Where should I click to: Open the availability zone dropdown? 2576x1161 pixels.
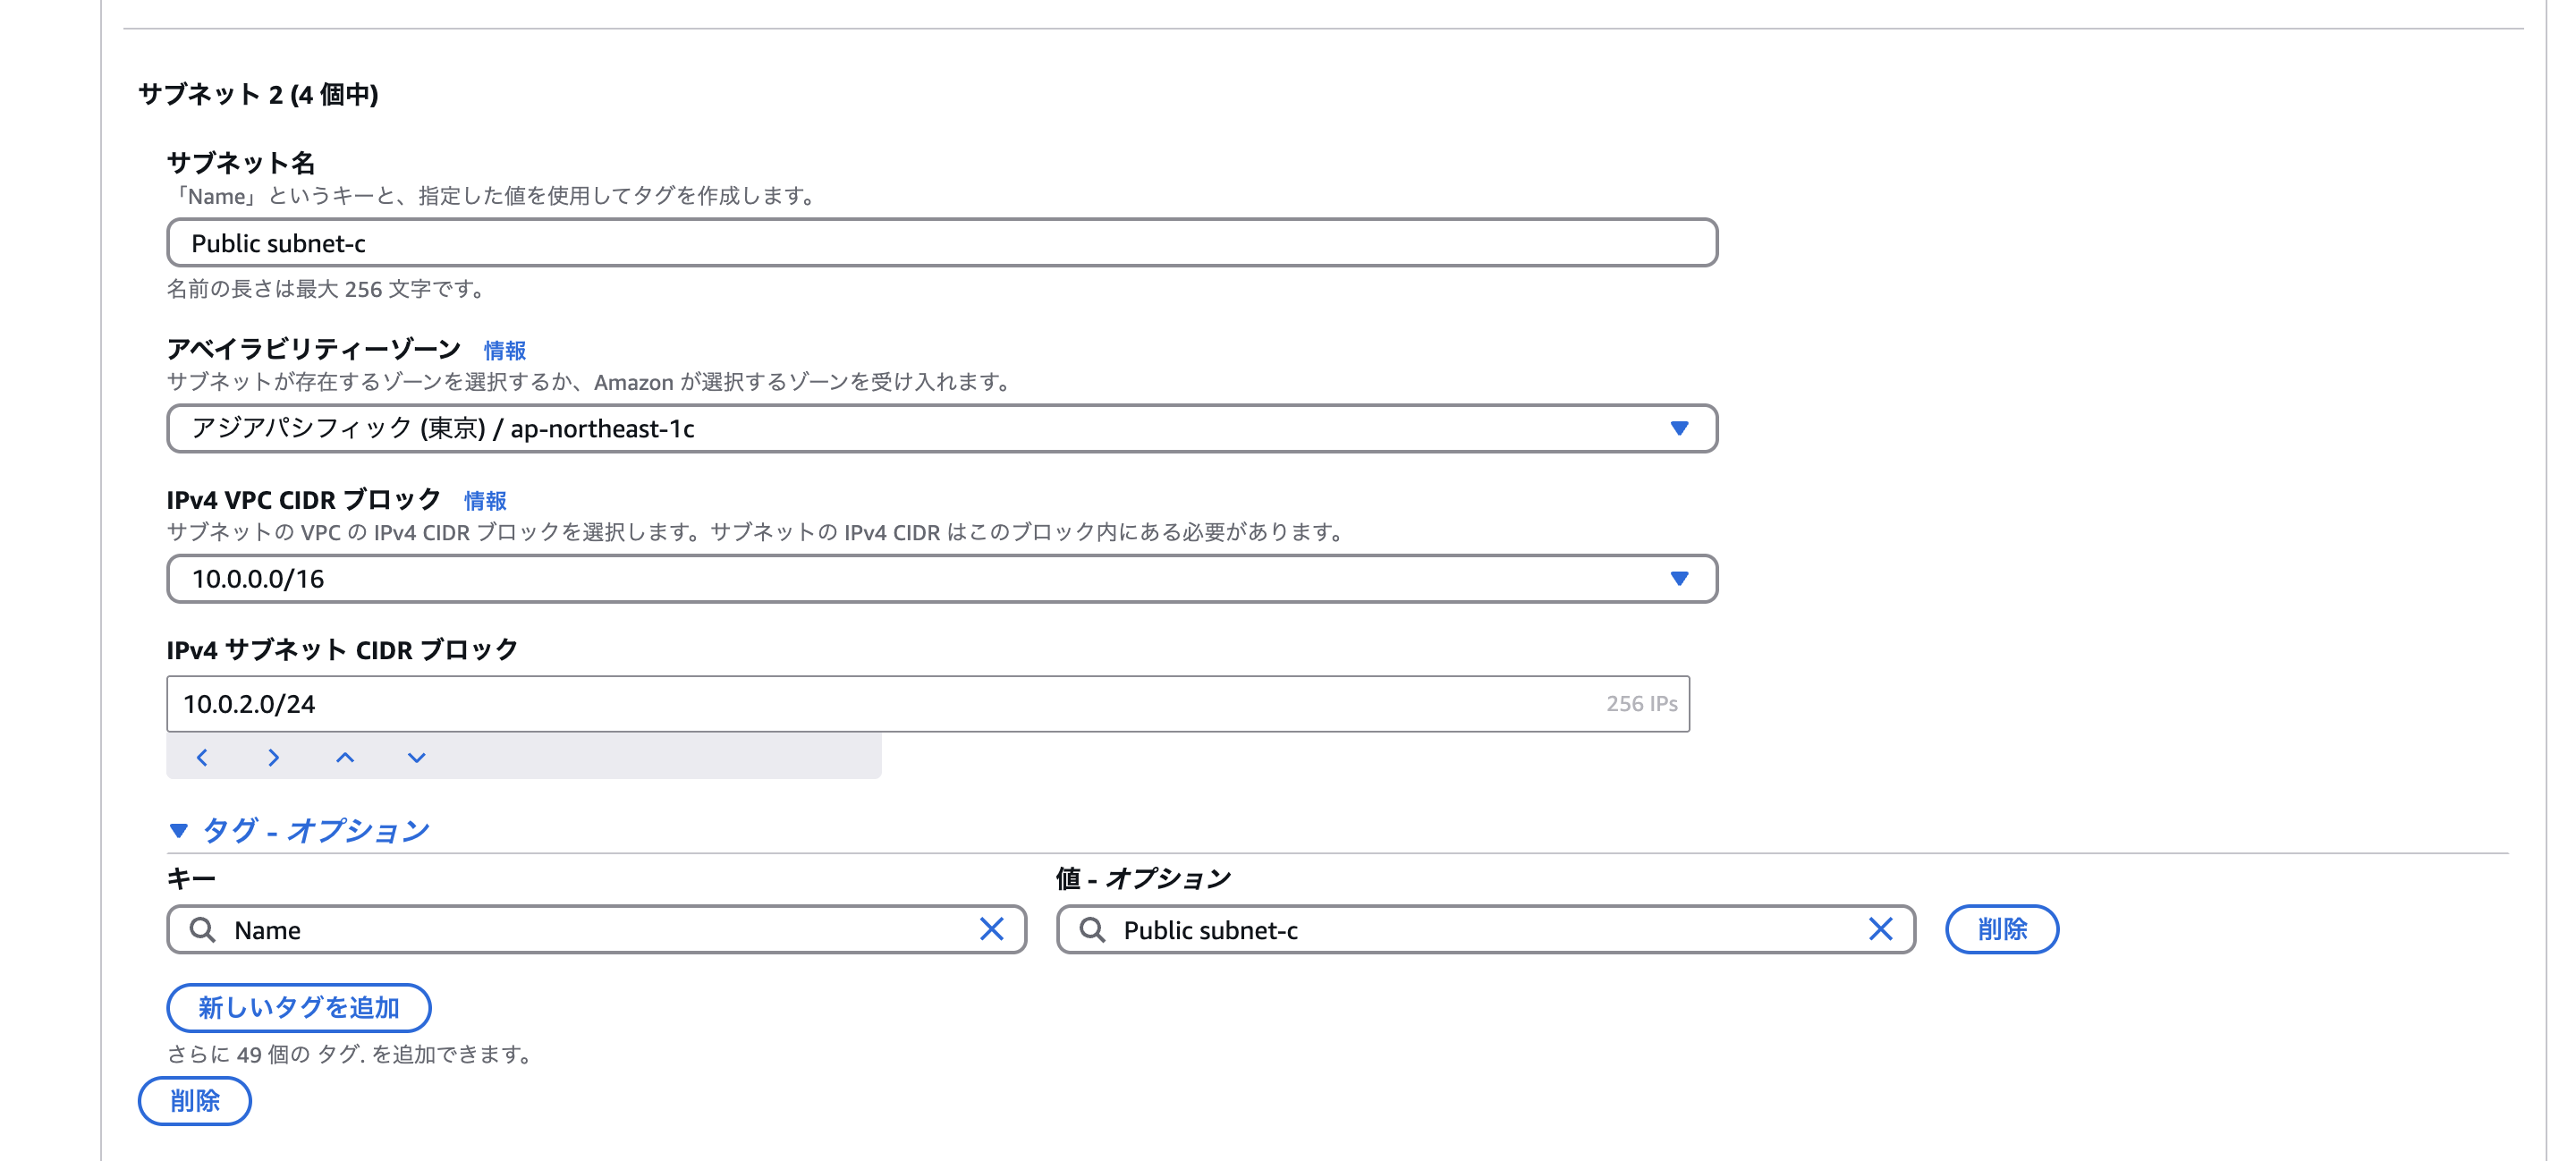pos(1679,428)
